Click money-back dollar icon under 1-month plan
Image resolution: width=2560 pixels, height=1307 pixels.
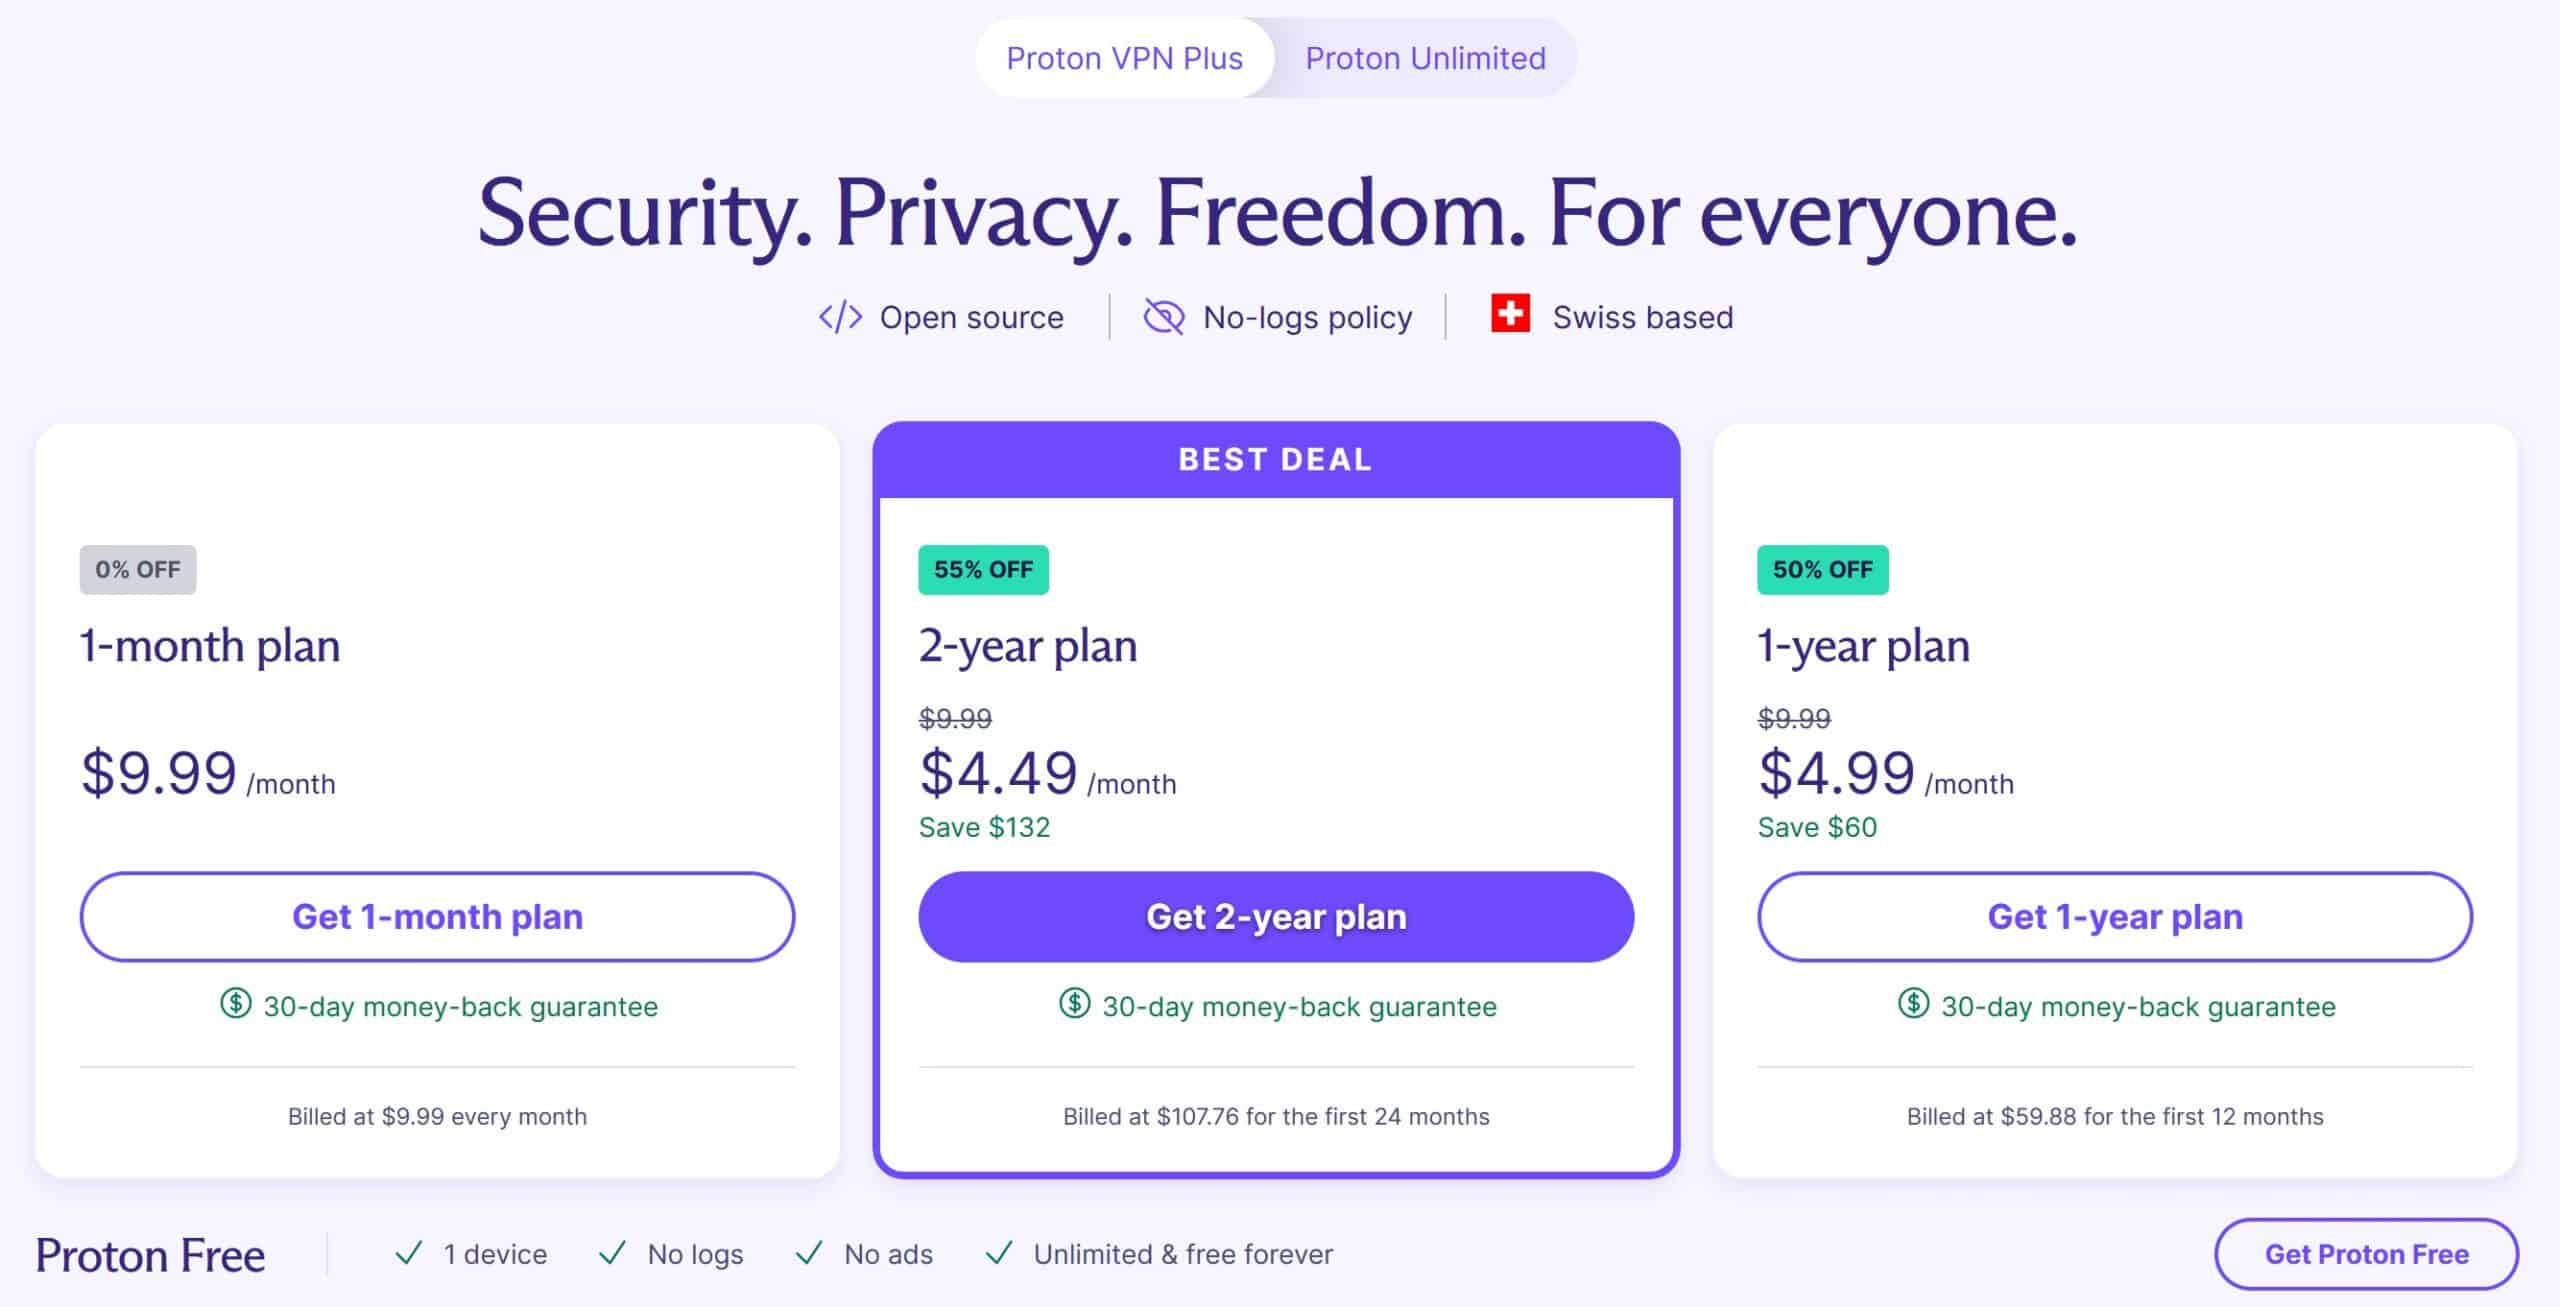pyautogui.click(x=236, y=1003)
